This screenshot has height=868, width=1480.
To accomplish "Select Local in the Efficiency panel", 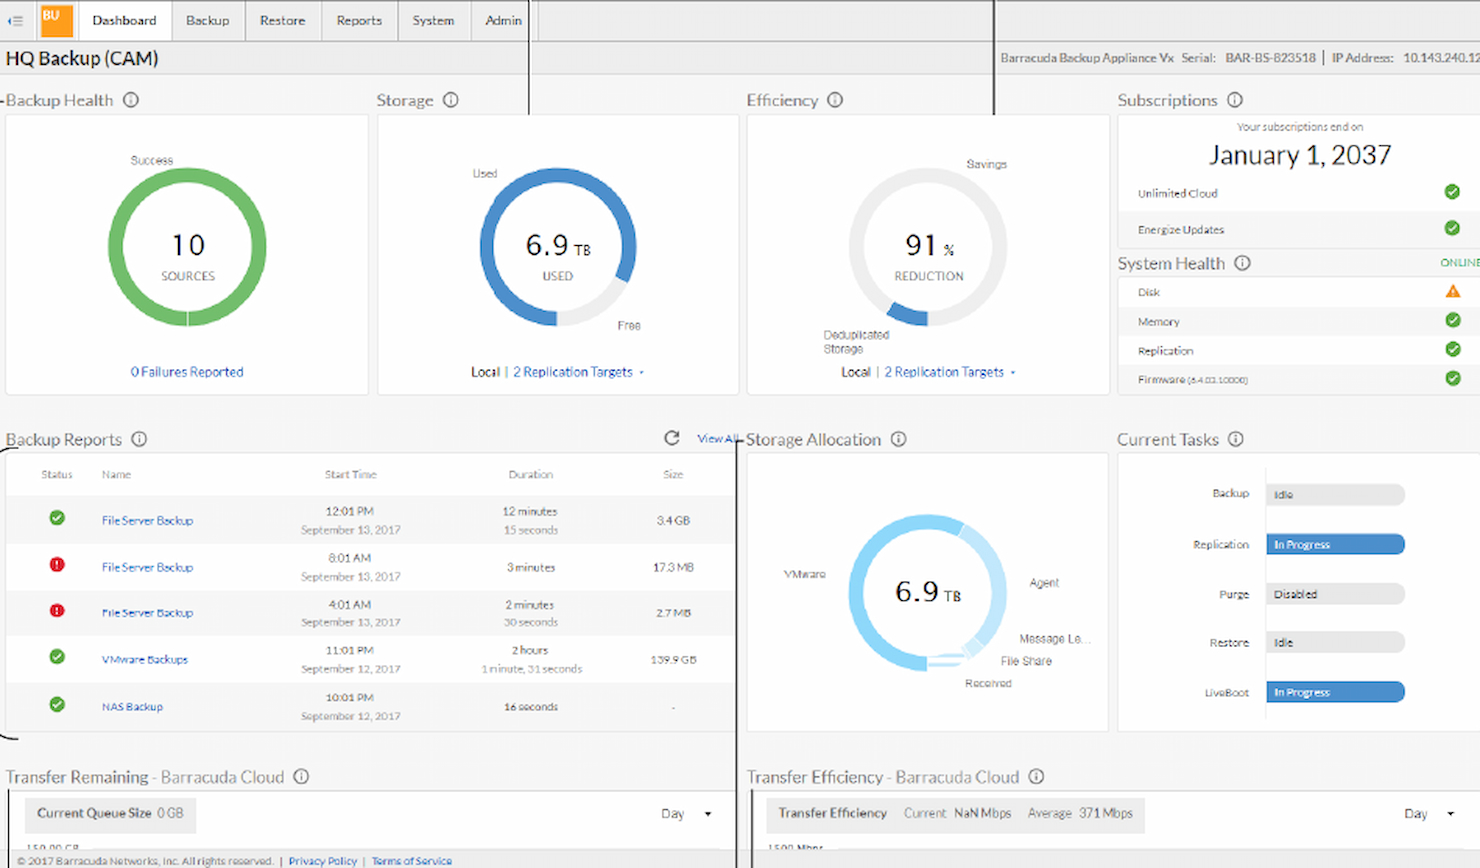I will coord(856,372).
